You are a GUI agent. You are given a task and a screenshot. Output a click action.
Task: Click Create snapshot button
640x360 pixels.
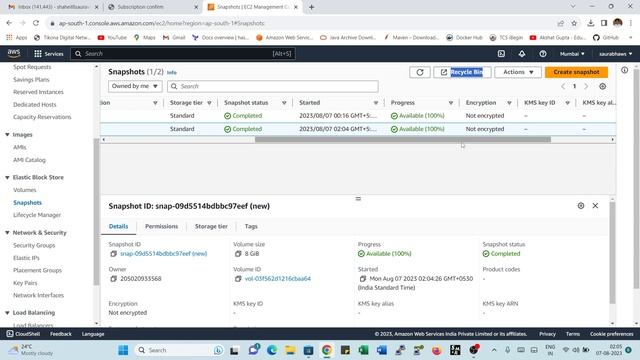(x=576, y=72)
